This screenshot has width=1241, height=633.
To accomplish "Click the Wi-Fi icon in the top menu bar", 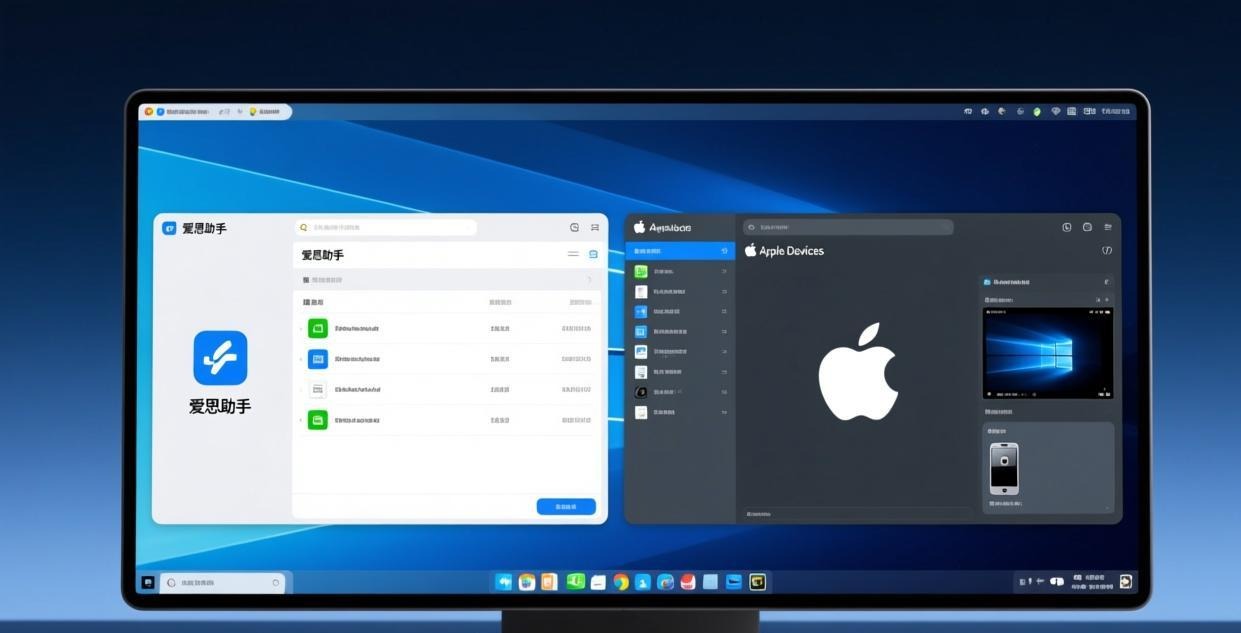I will pyautogui.click(x=1055, y=112).
